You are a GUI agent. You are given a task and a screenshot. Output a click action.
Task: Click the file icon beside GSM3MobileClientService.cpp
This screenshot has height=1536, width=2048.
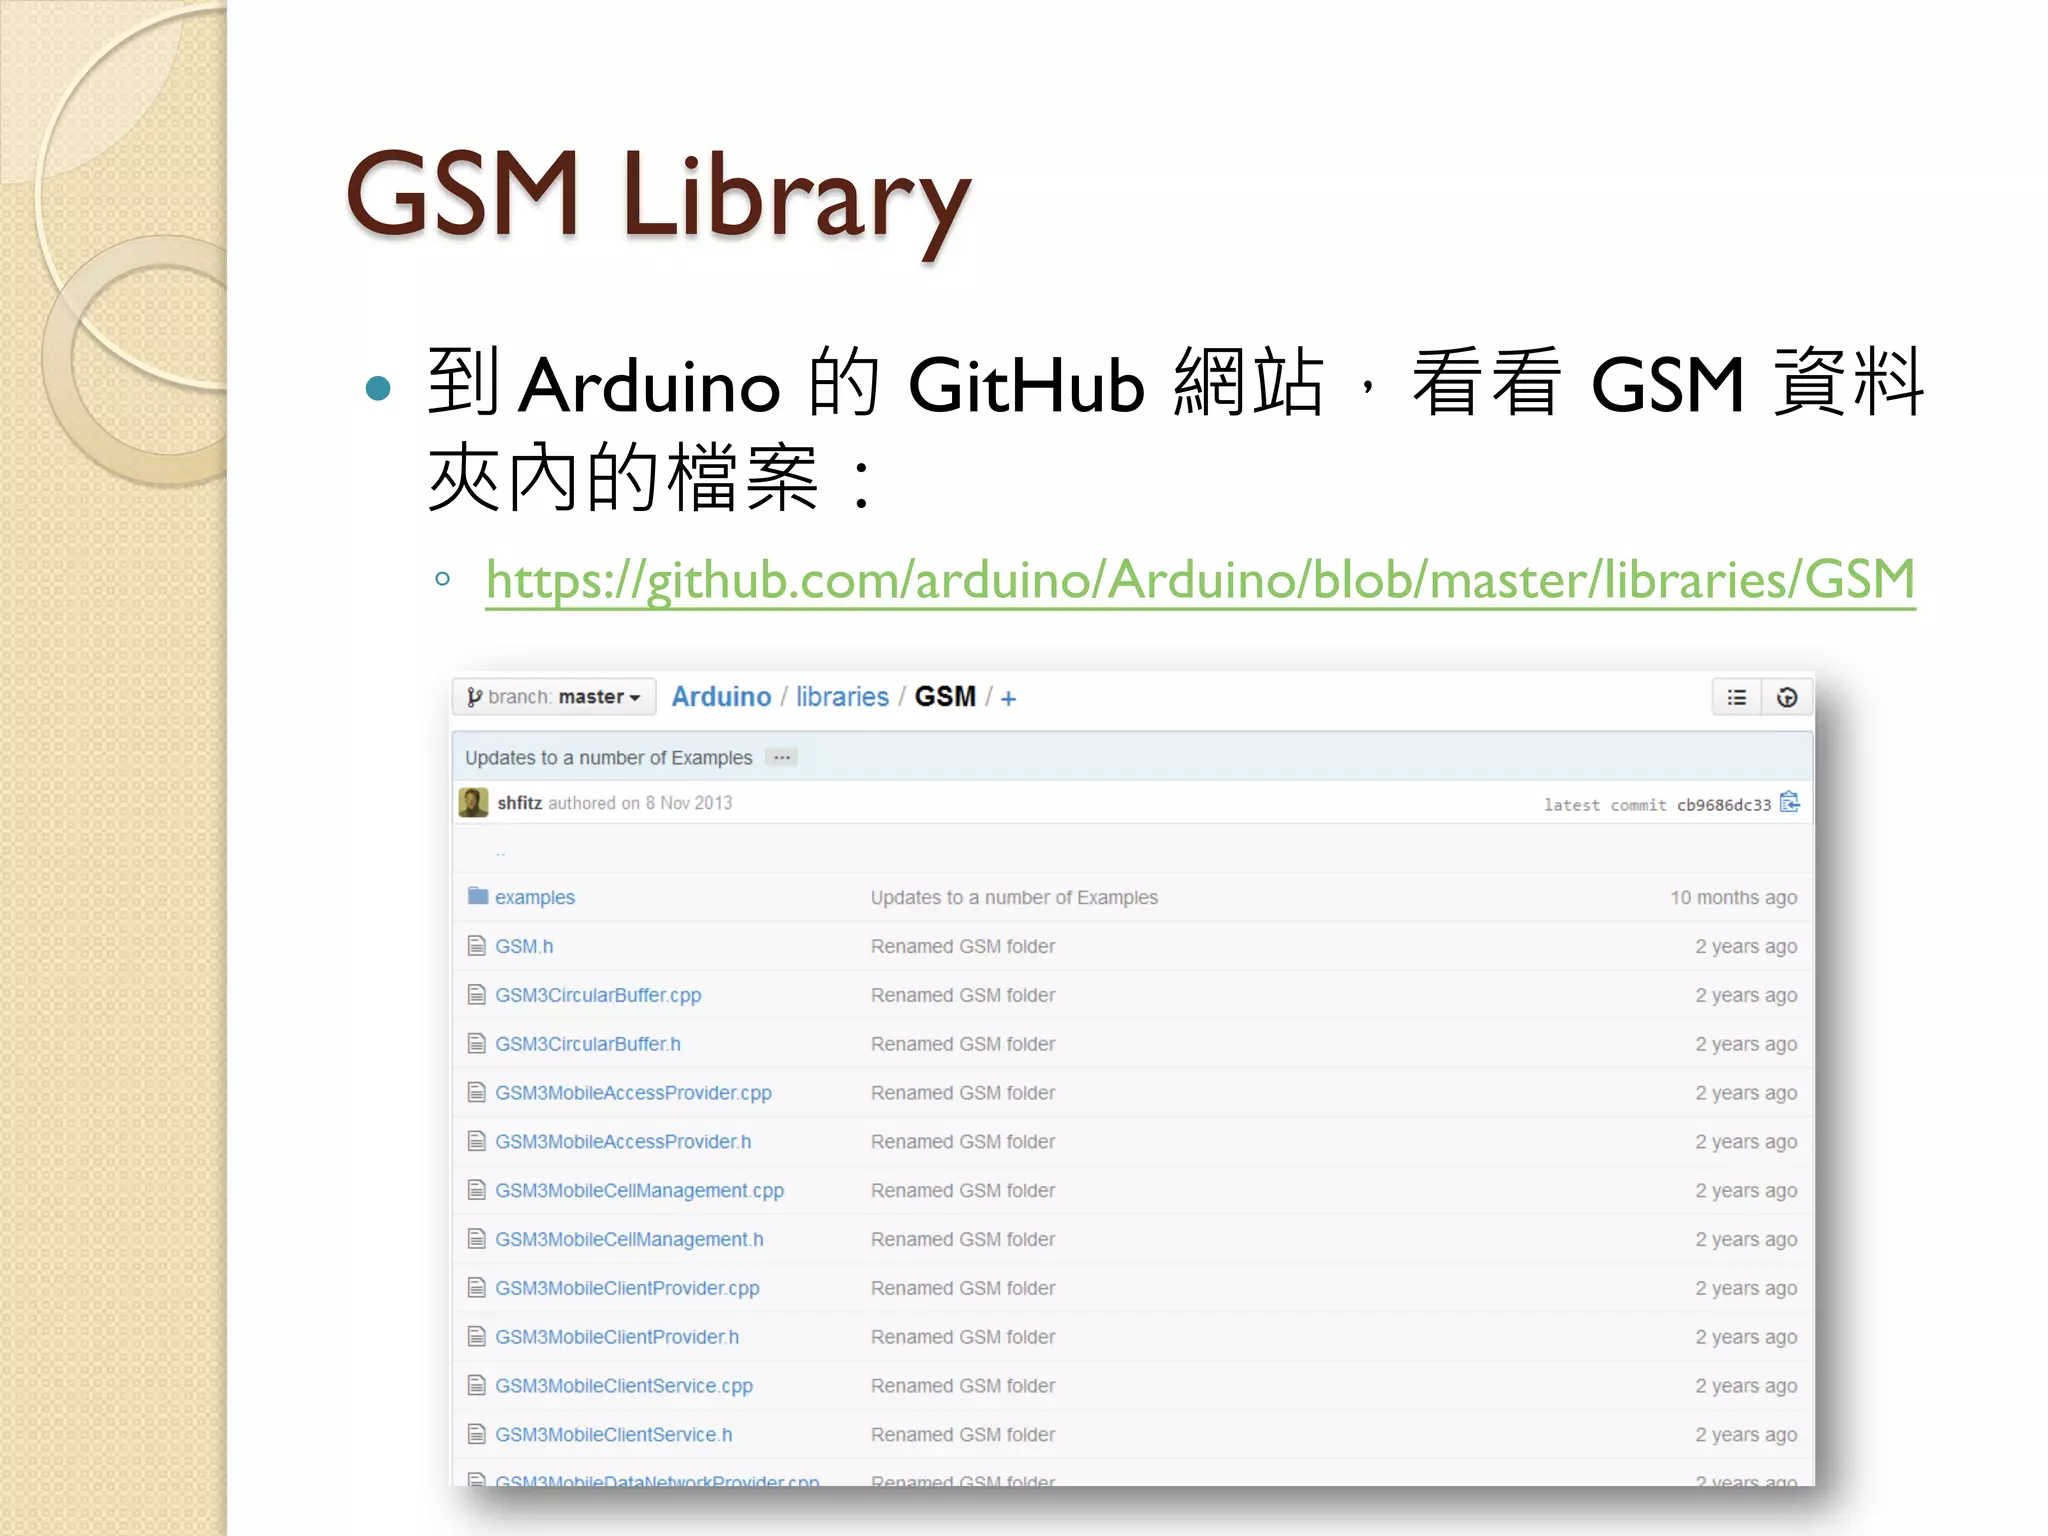pyautogui.click(x=477, y=1386)
